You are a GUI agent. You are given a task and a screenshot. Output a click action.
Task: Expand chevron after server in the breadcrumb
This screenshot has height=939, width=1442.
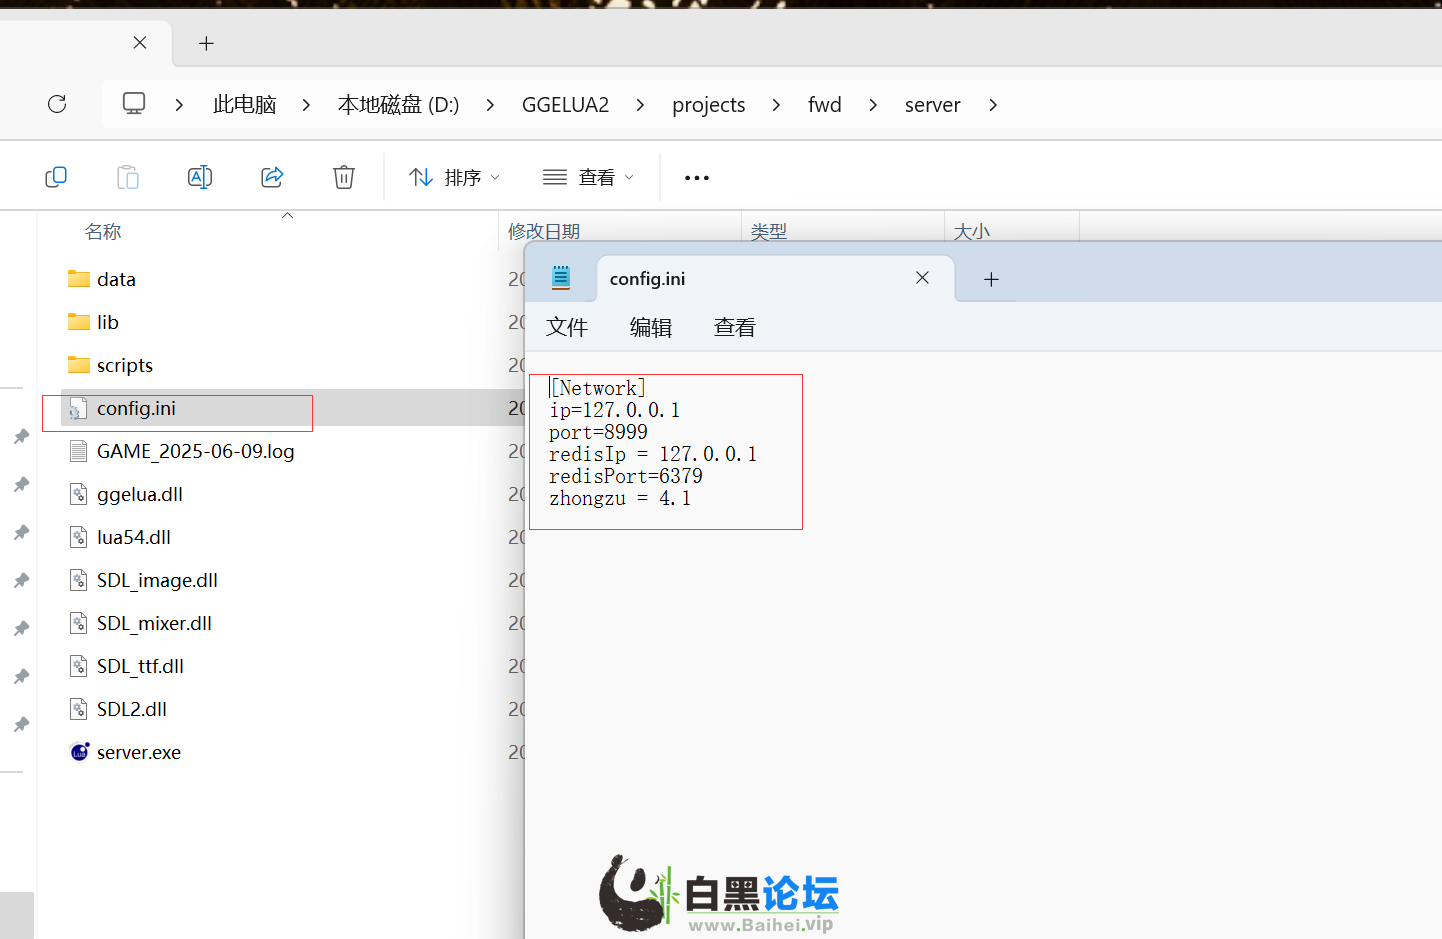[x=993, y=105]
